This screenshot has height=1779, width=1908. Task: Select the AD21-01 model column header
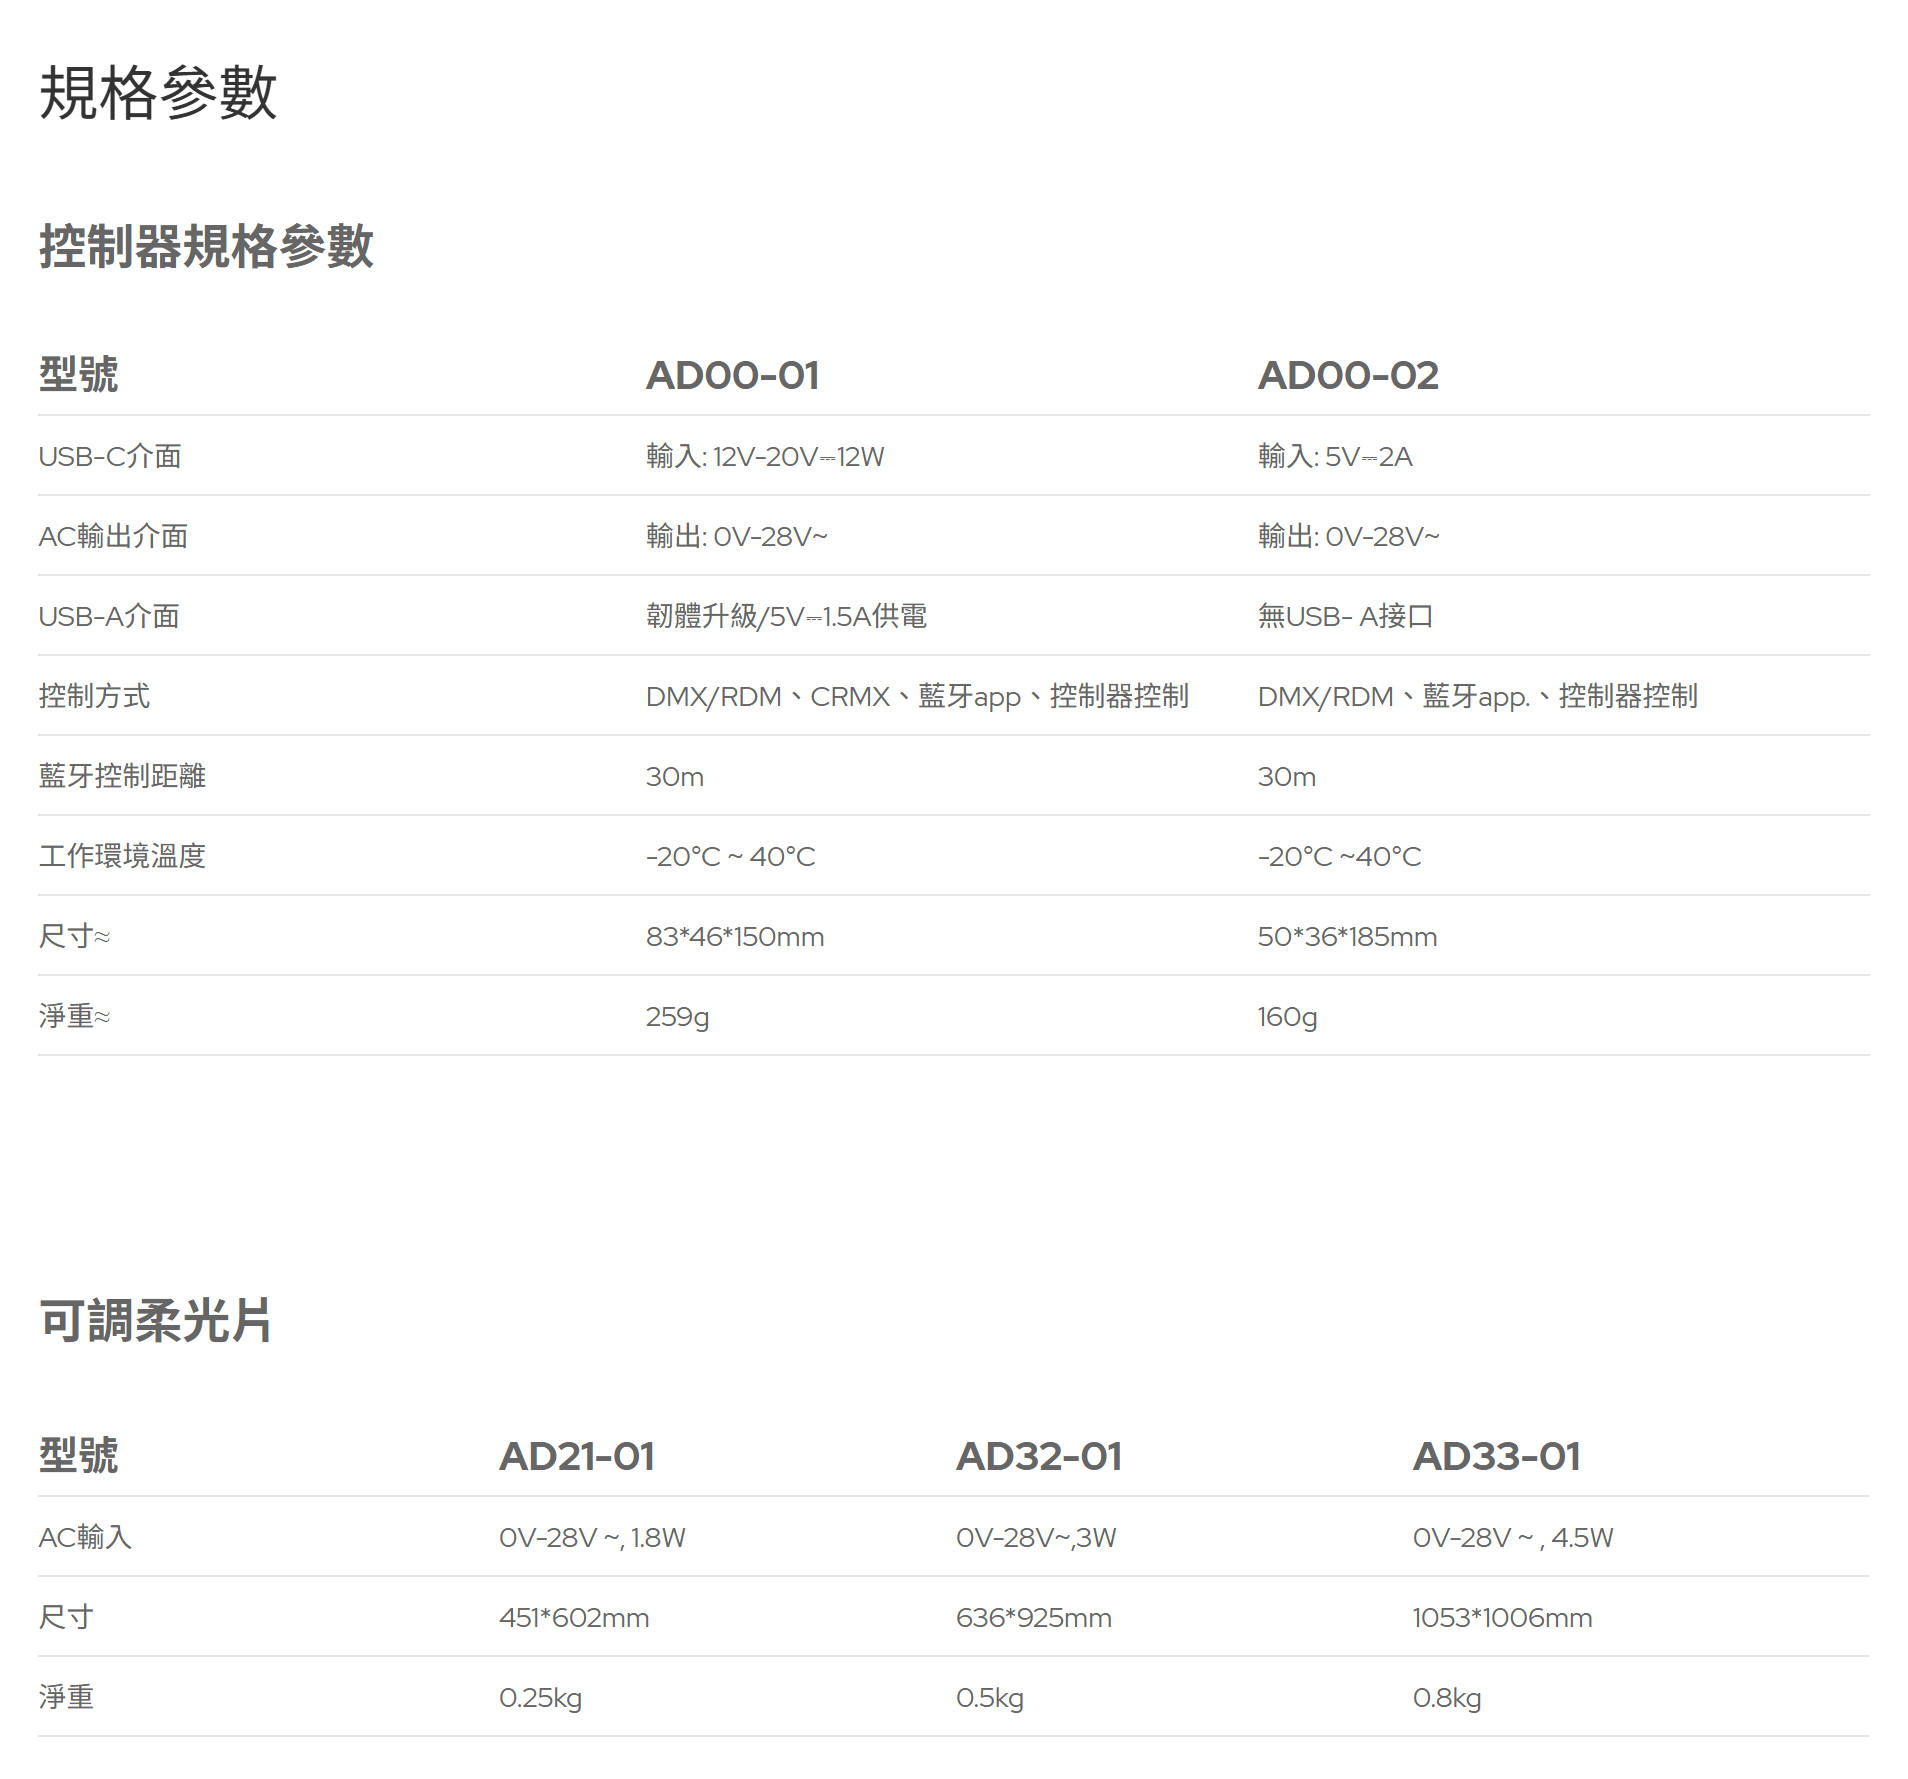(576, 1457)
